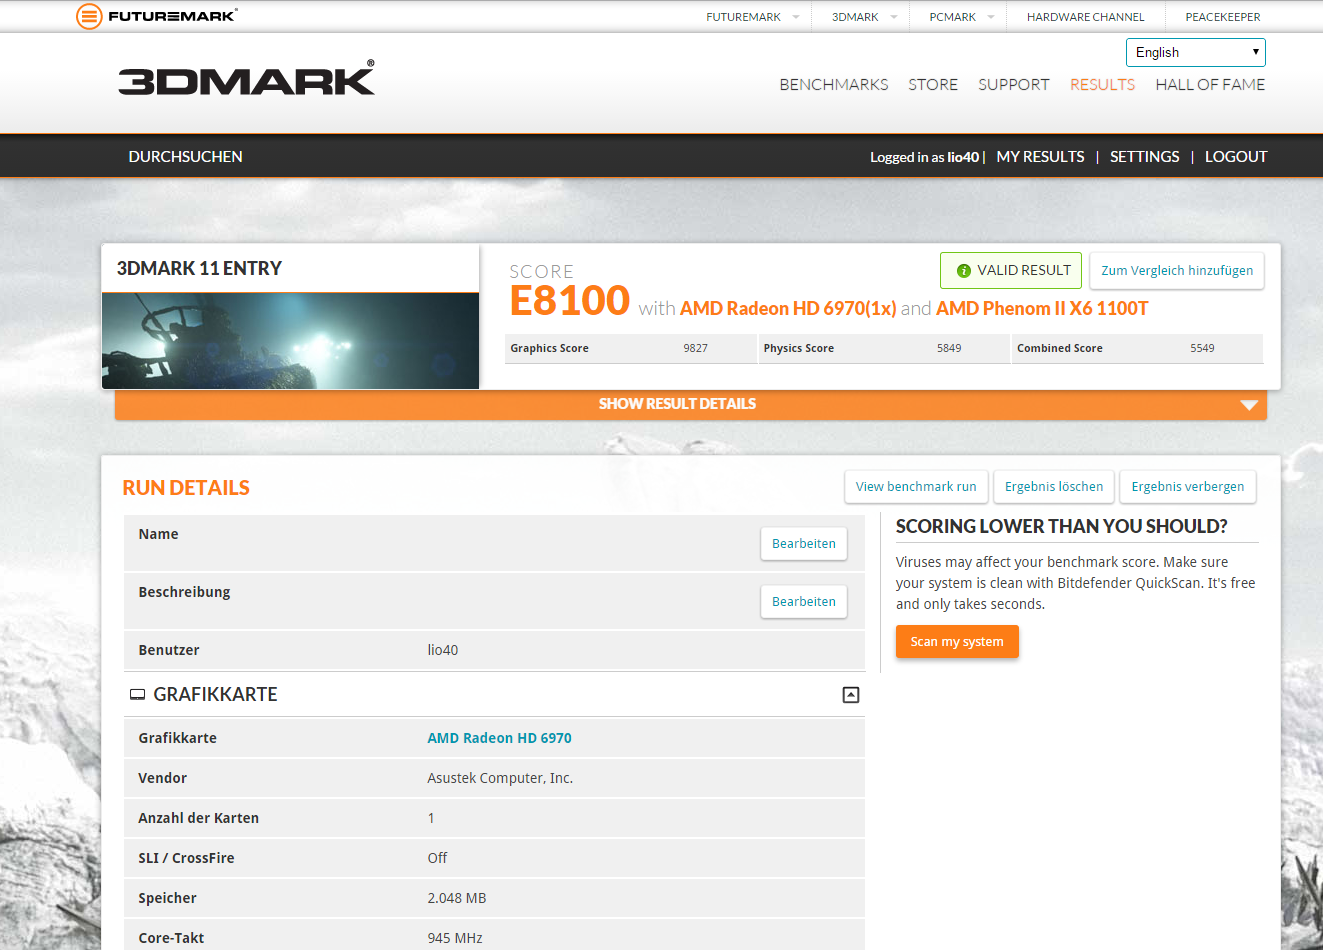Open the PCMark top menu dropdown
This screenshot has height=950, width=1323.
pyautogui.click(x=962, y=17)
